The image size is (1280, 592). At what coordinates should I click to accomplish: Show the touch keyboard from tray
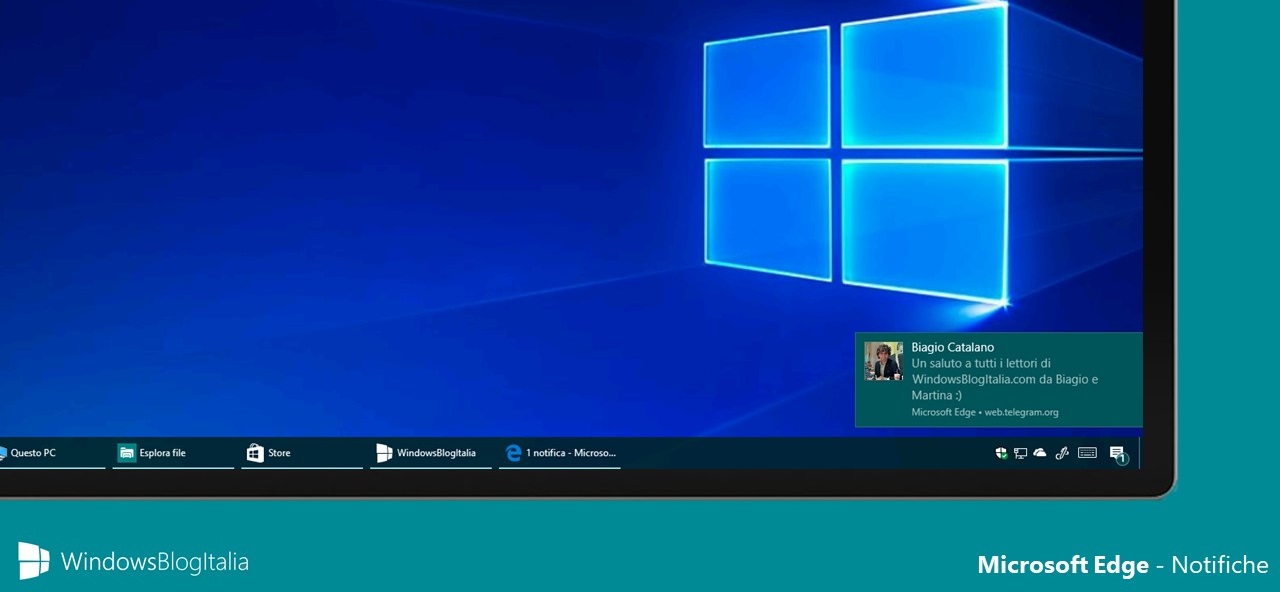click(1087, 453)
